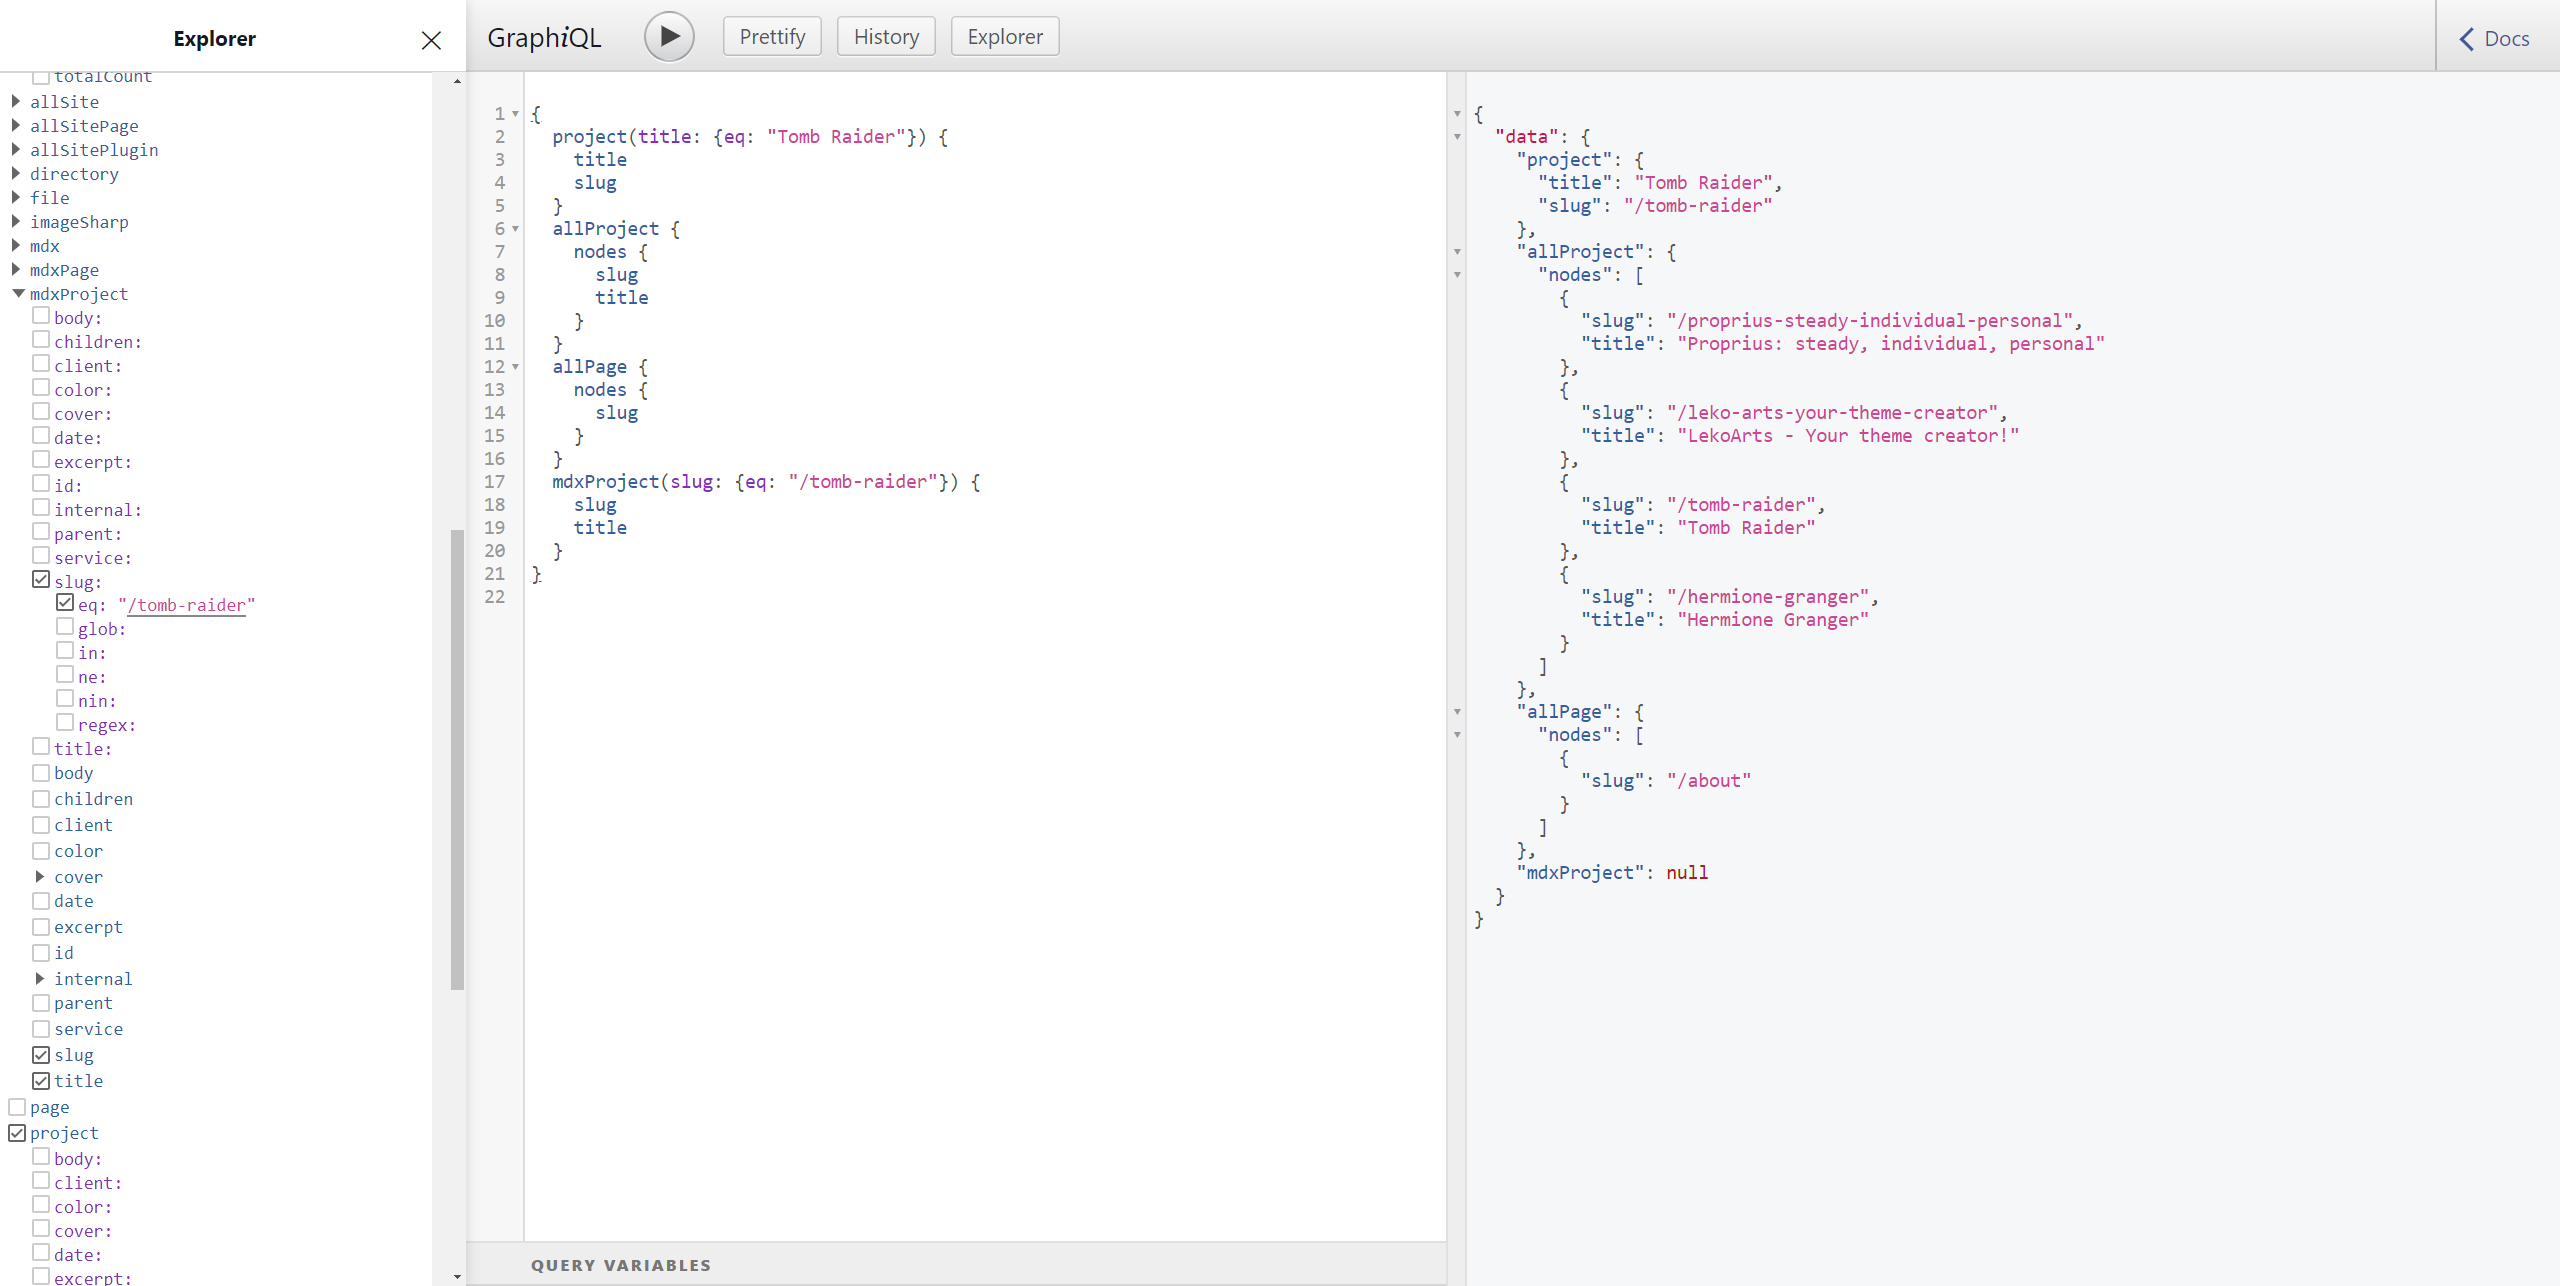Collapse the fold arrow at line 12

(516, 367)
